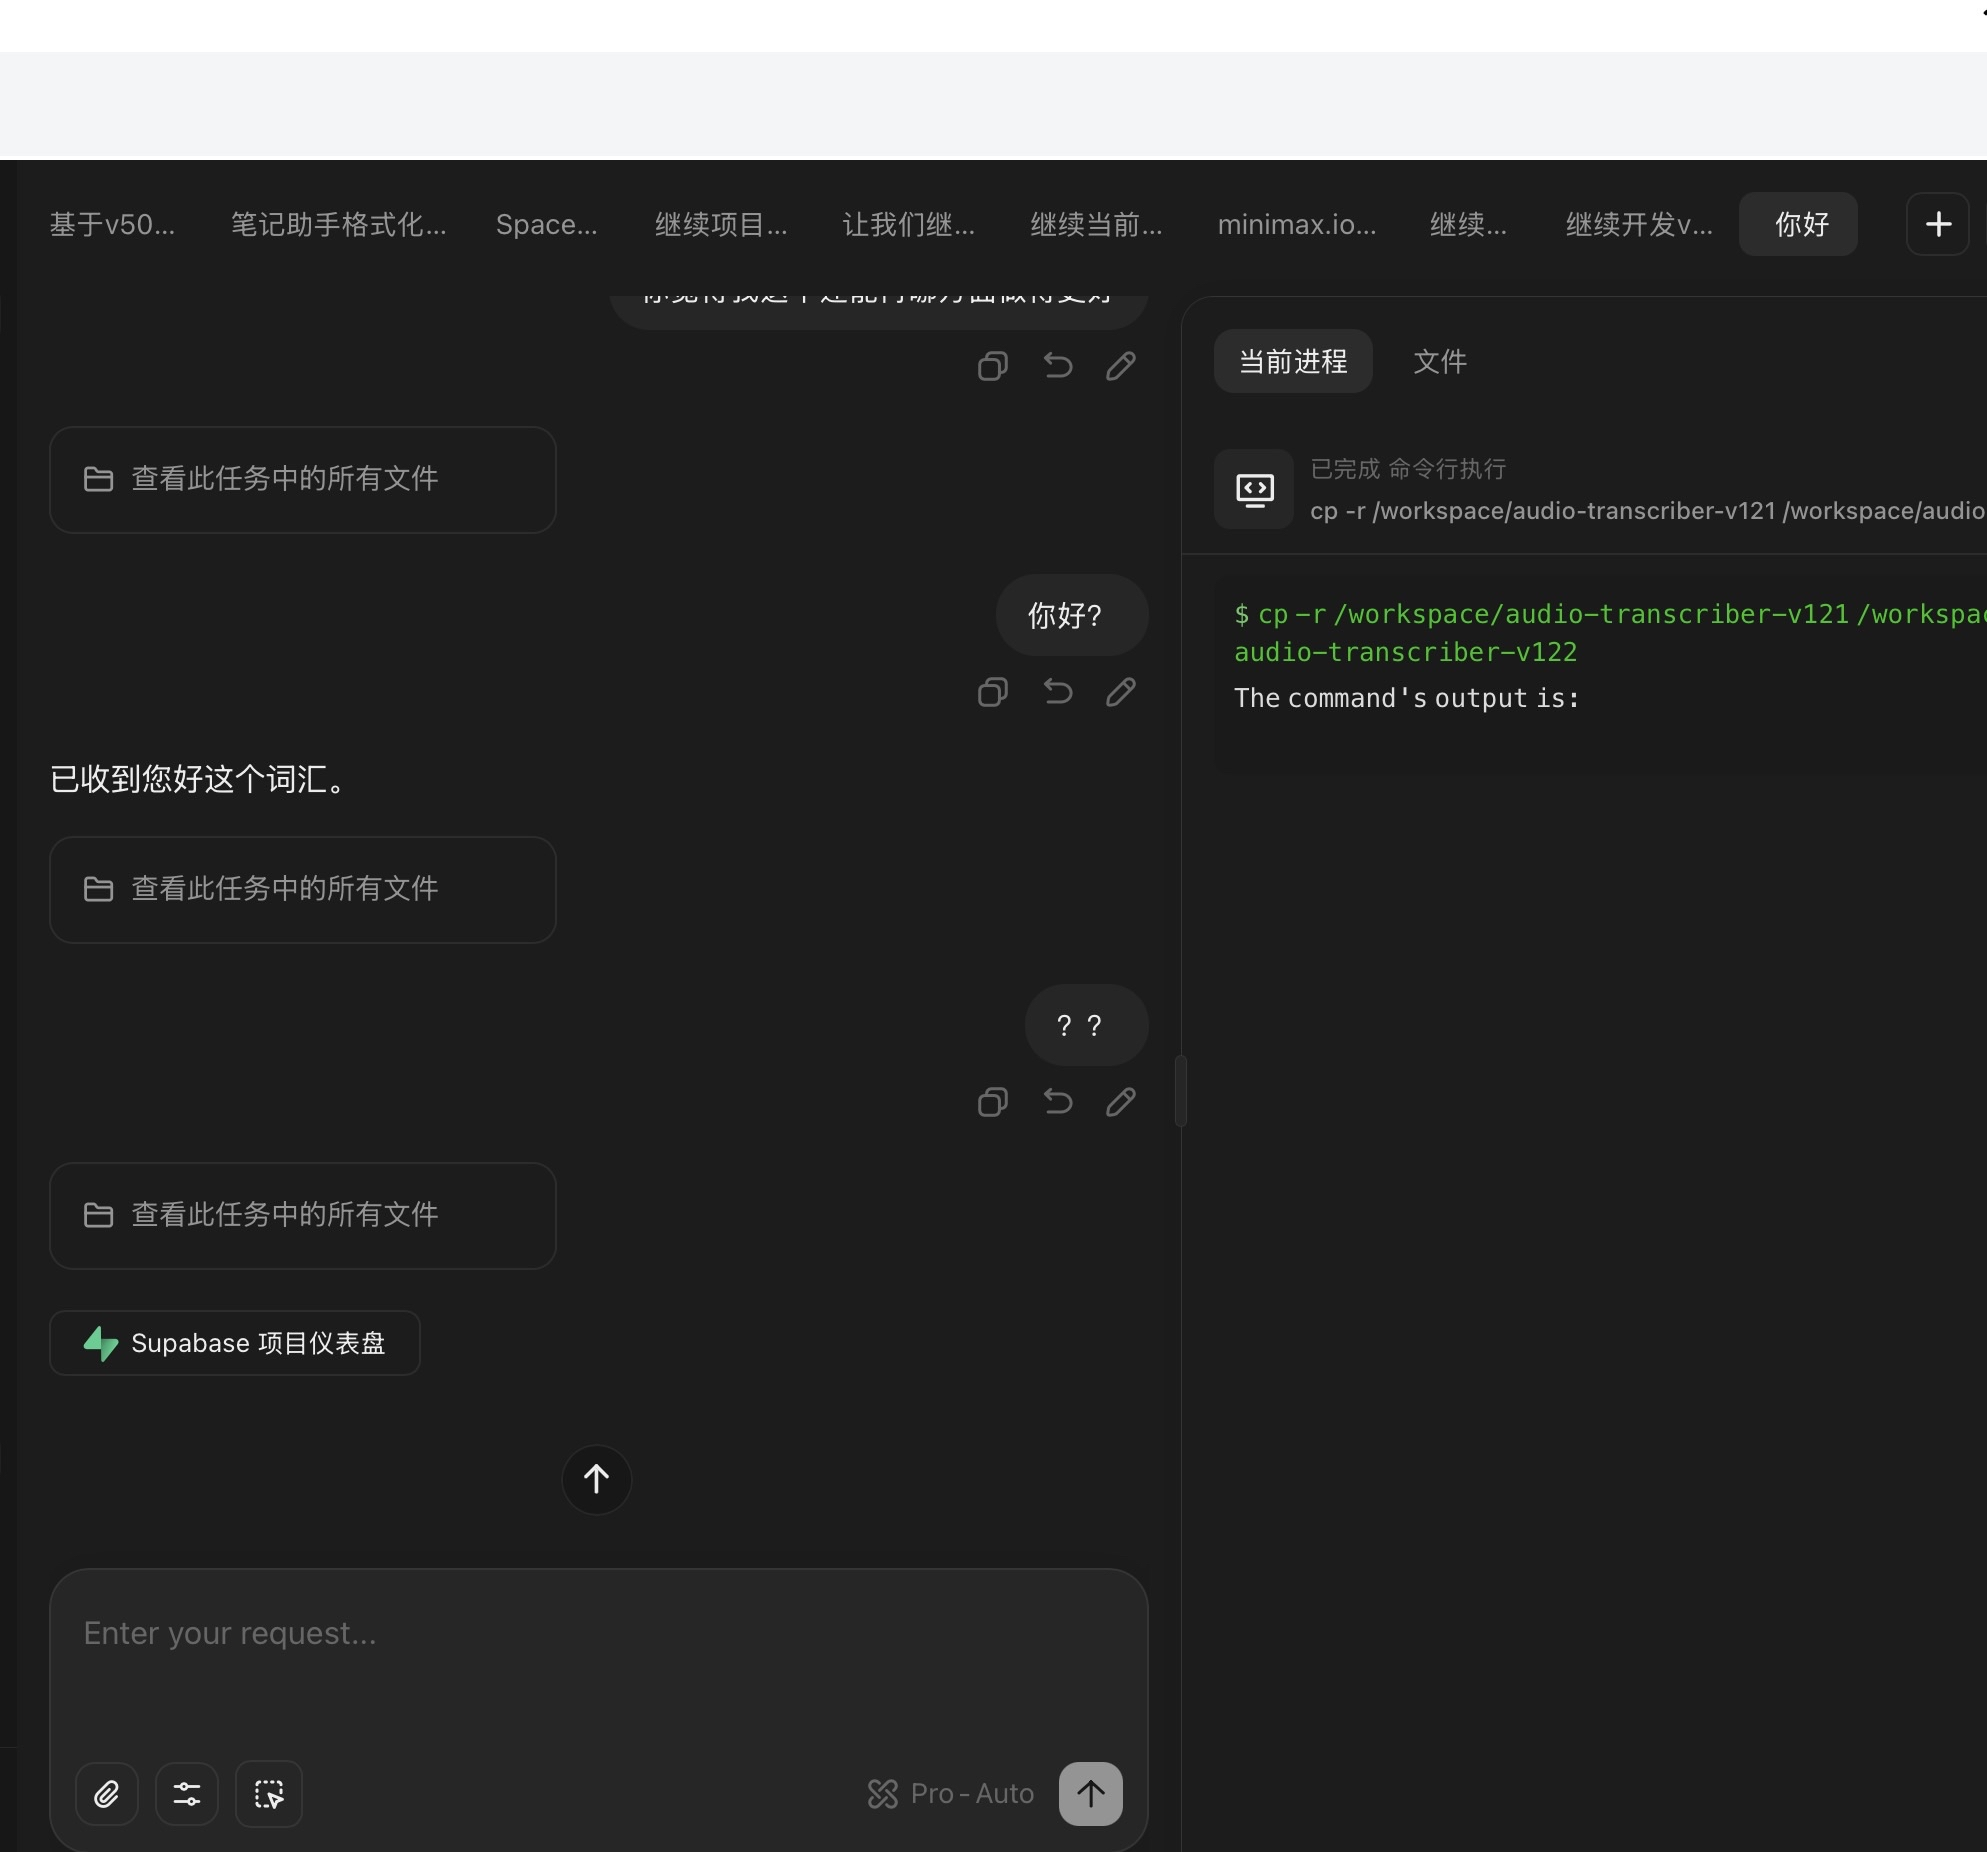Switch to the 文件 tab
The image size is (1987, 1852).
click(x=1439, y=361)
